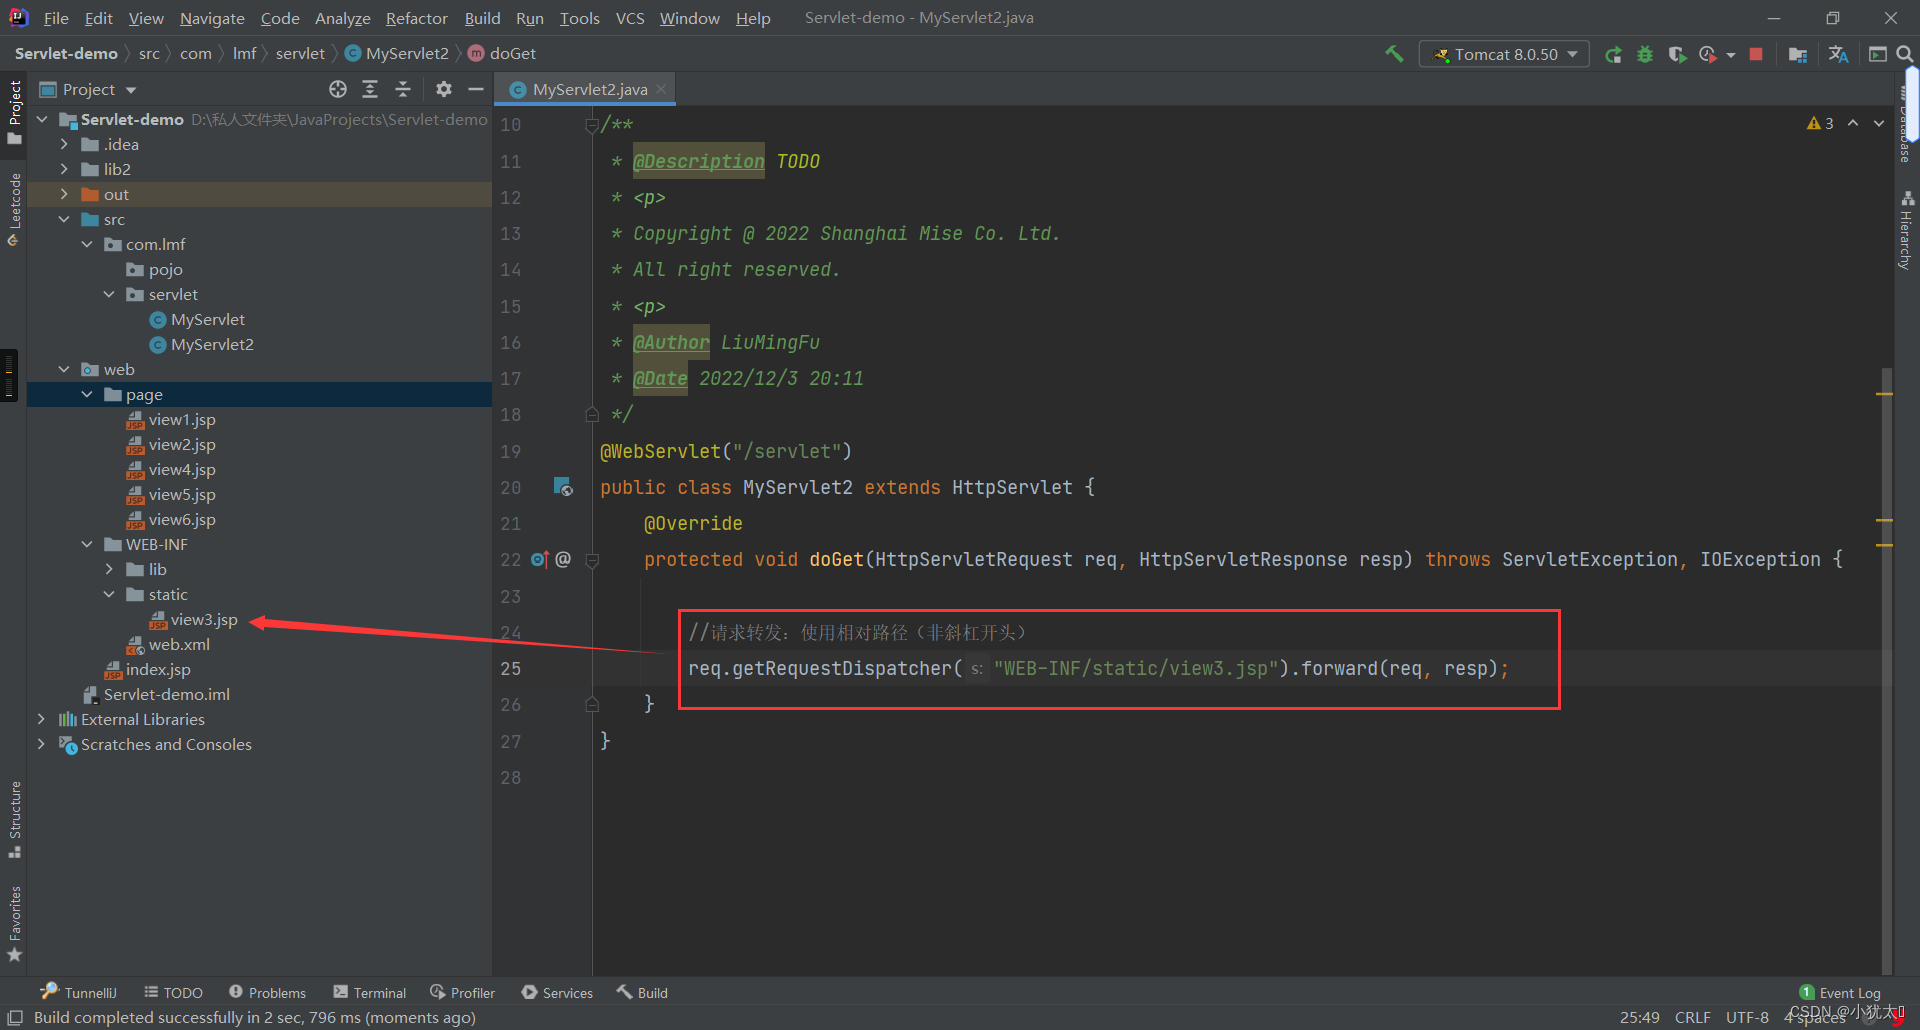Open the Terminal tool window
Screen dimensions: 1920x1030
point(370,992)
